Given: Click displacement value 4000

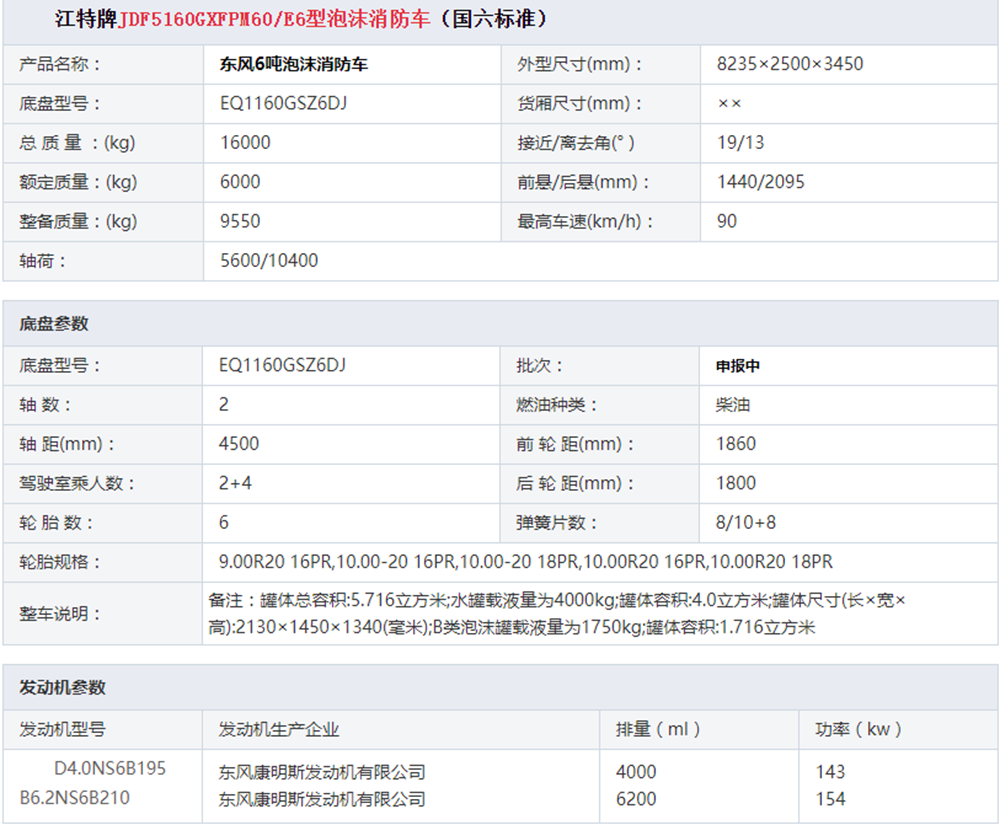Looking at the screenshot, I should pyautogui.click(x=636, y=772).
